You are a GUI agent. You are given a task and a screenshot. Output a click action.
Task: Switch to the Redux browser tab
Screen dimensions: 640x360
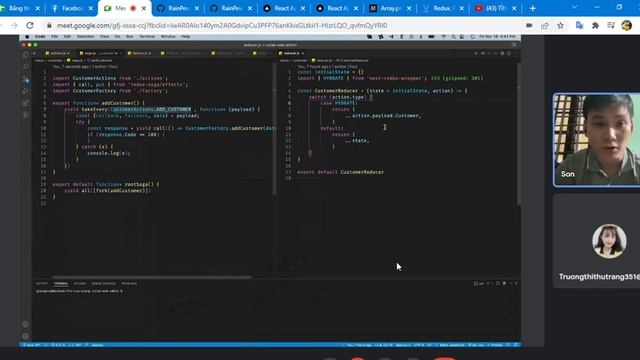coord(443,8)
